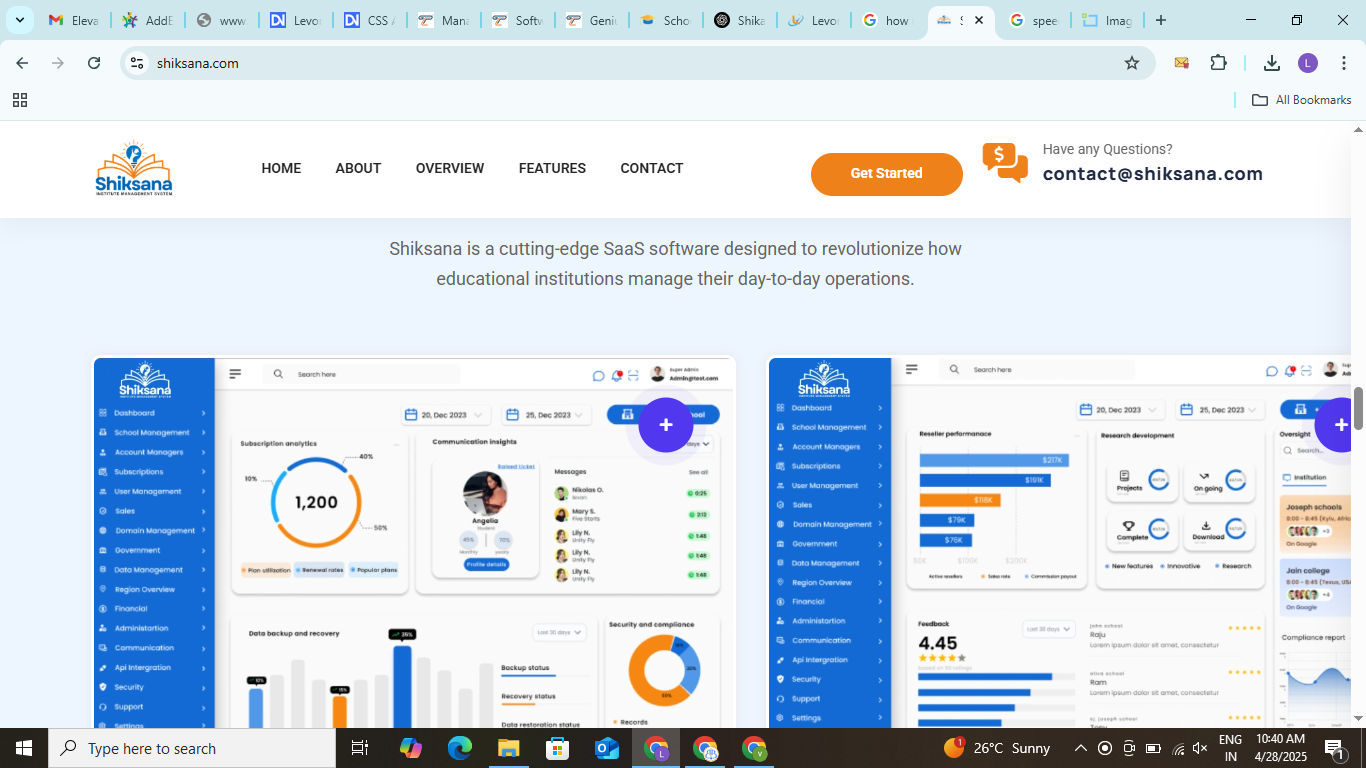Open the profile avatar labeled L
Screen dimensions: 1366x768
coord(1308,63)
